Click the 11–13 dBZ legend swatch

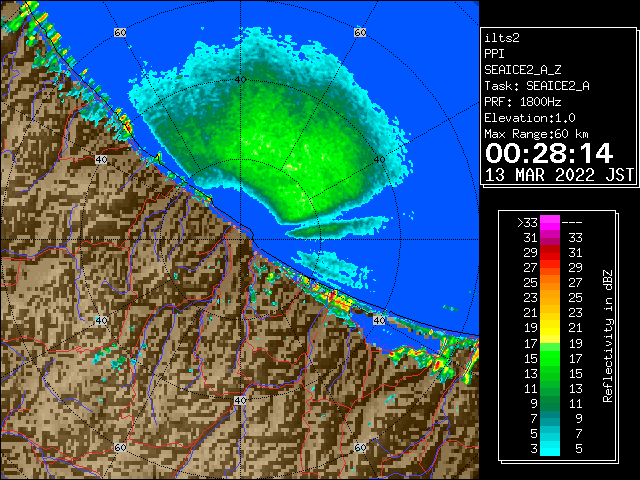click(x=549, y=388)
